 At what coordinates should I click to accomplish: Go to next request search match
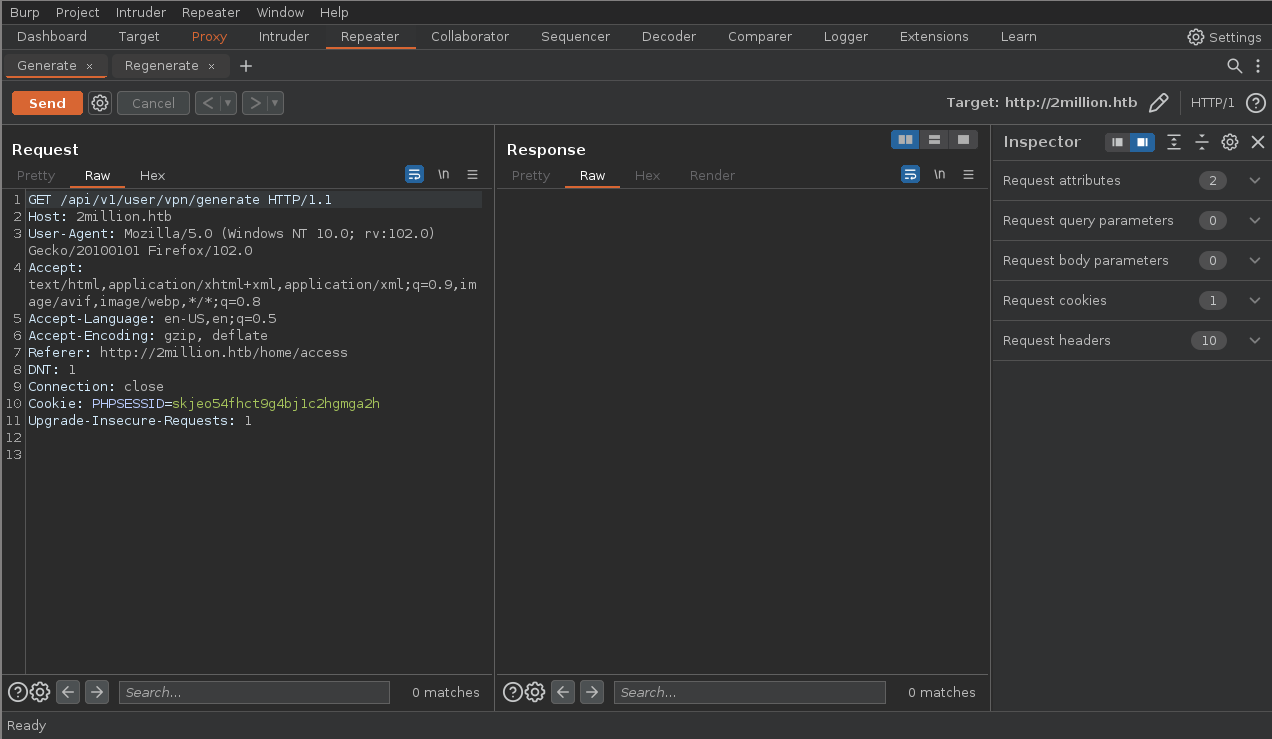96,692
